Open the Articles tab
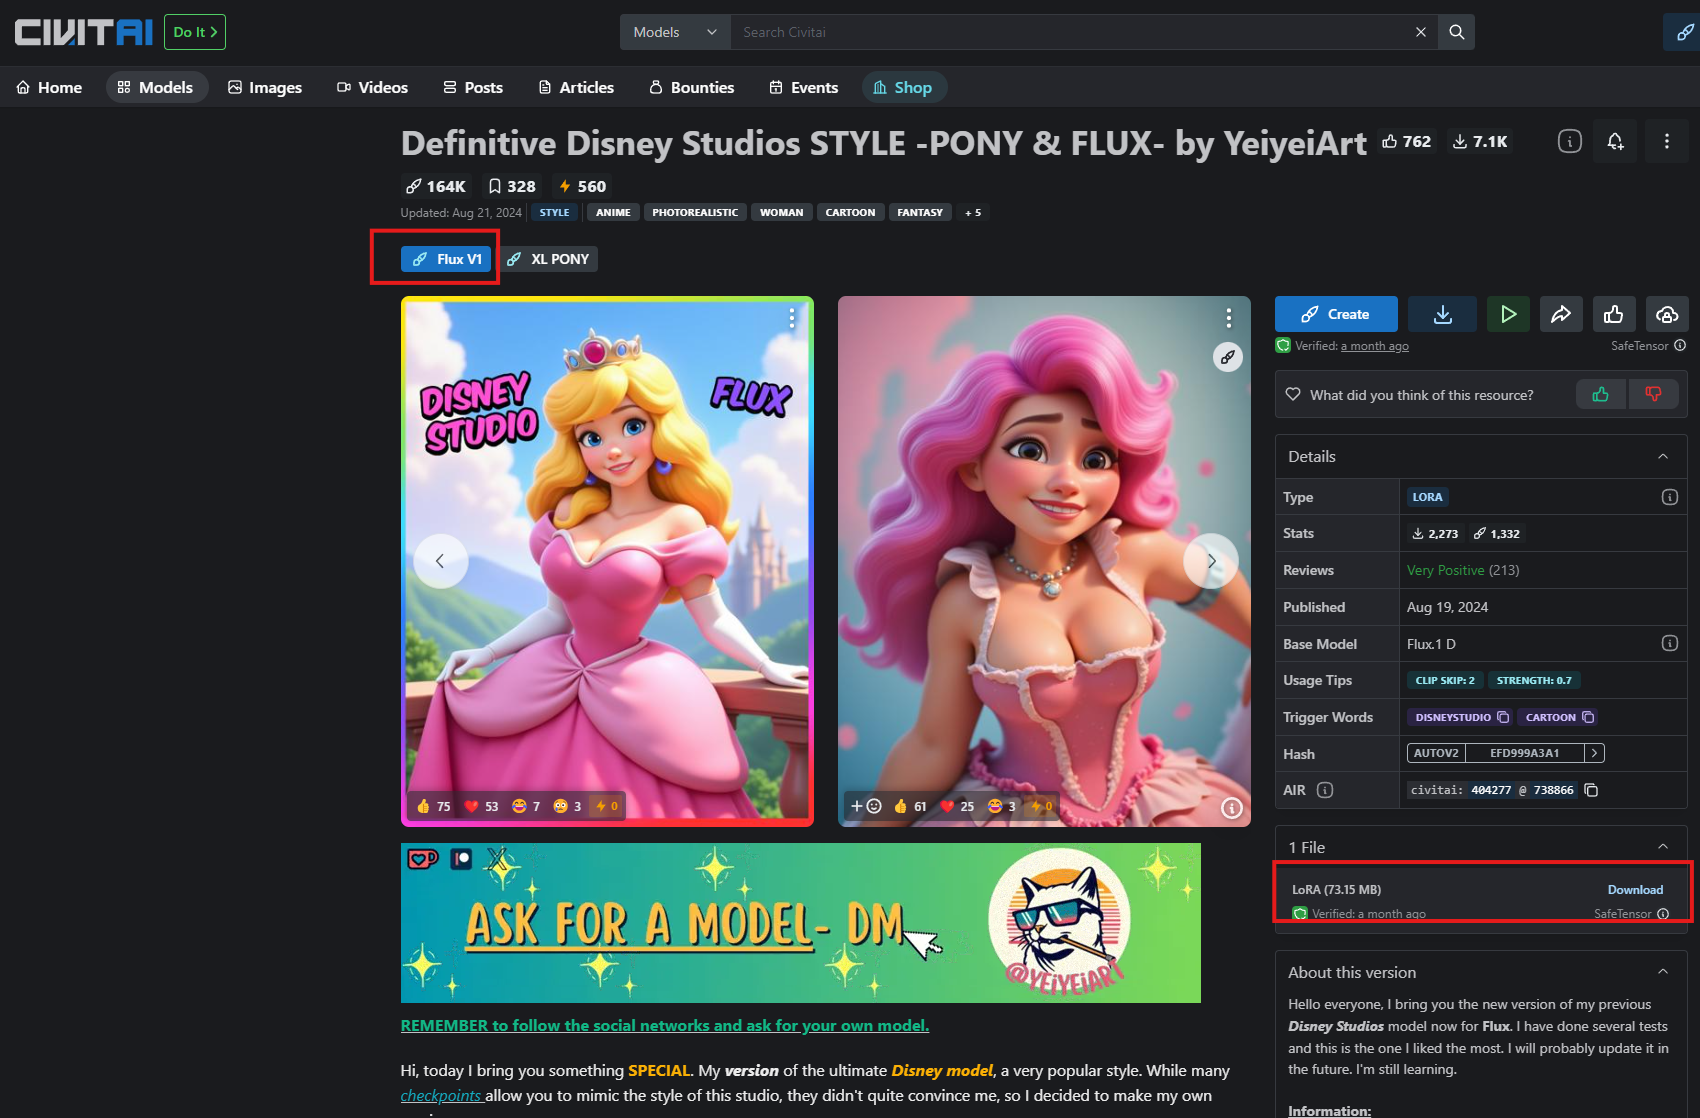The width and height of the screenshot is (1700, 1118). [x=576, y=87]
